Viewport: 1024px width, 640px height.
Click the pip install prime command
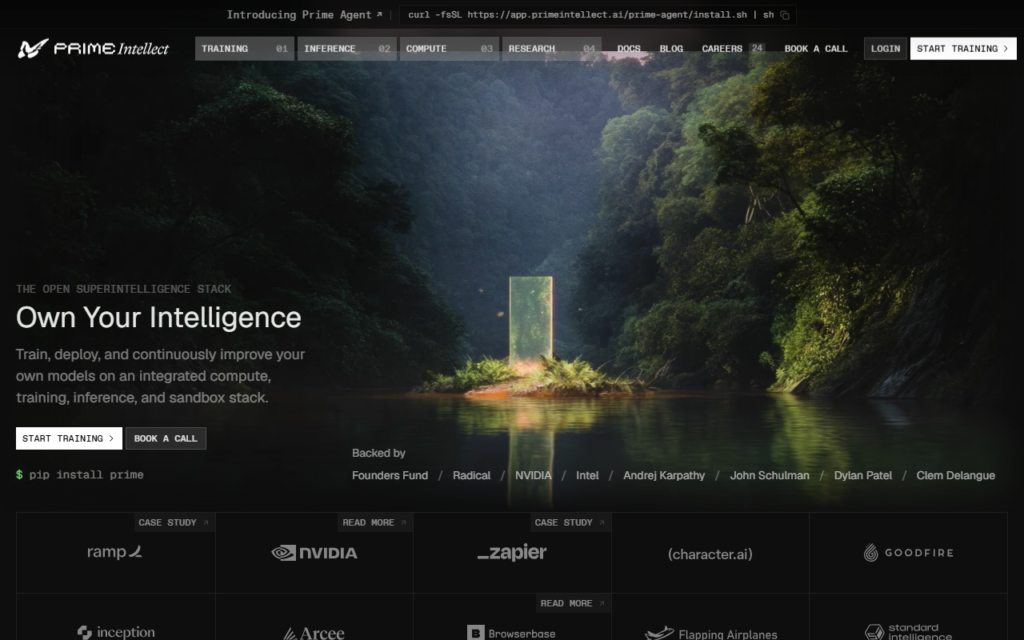[80, 475]
